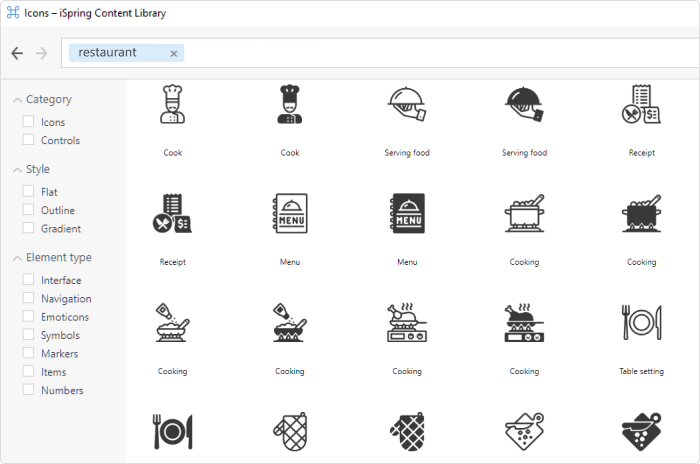This screenshot has width=700, height=464.
Task: Pick the outline cooking pot icon
Action: point(524,213)
